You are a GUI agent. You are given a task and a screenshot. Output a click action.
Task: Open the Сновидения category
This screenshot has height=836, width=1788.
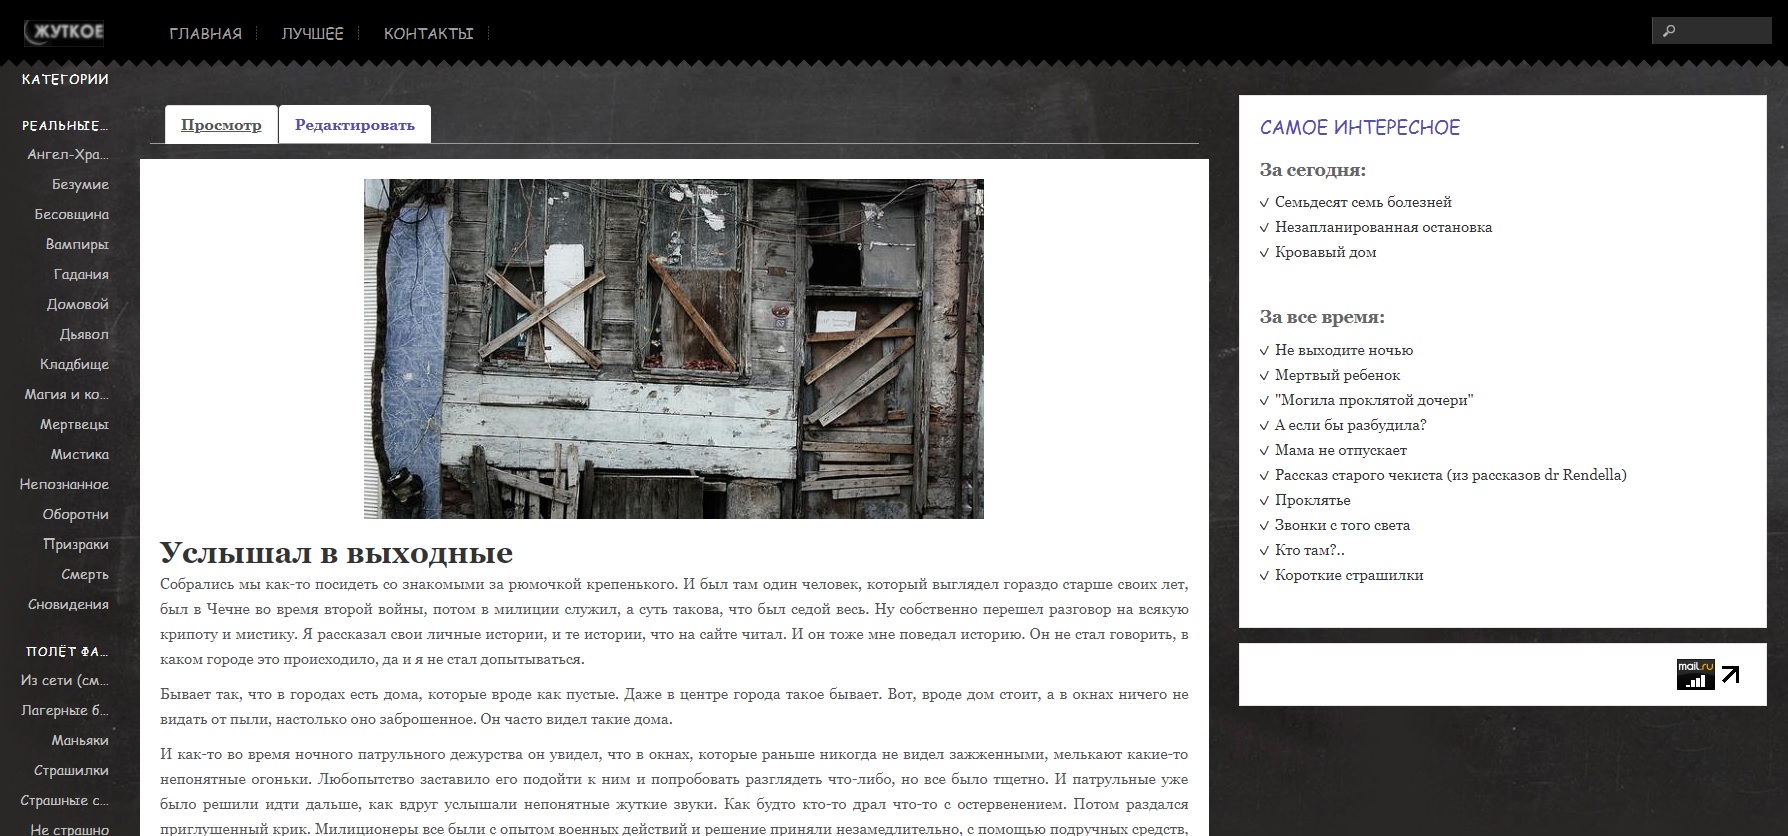click(69, 604)
